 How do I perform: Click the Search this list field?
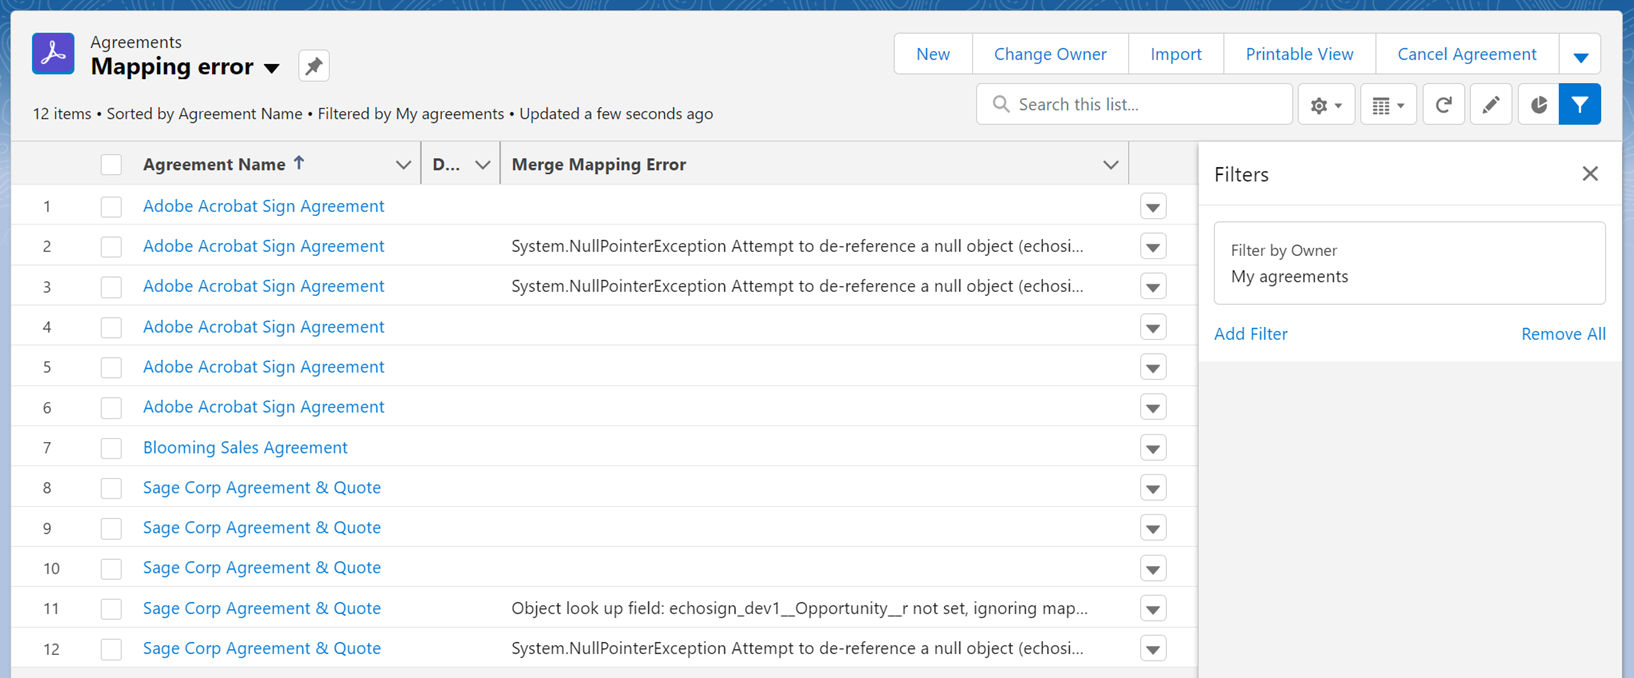[x=1140, y=104]
